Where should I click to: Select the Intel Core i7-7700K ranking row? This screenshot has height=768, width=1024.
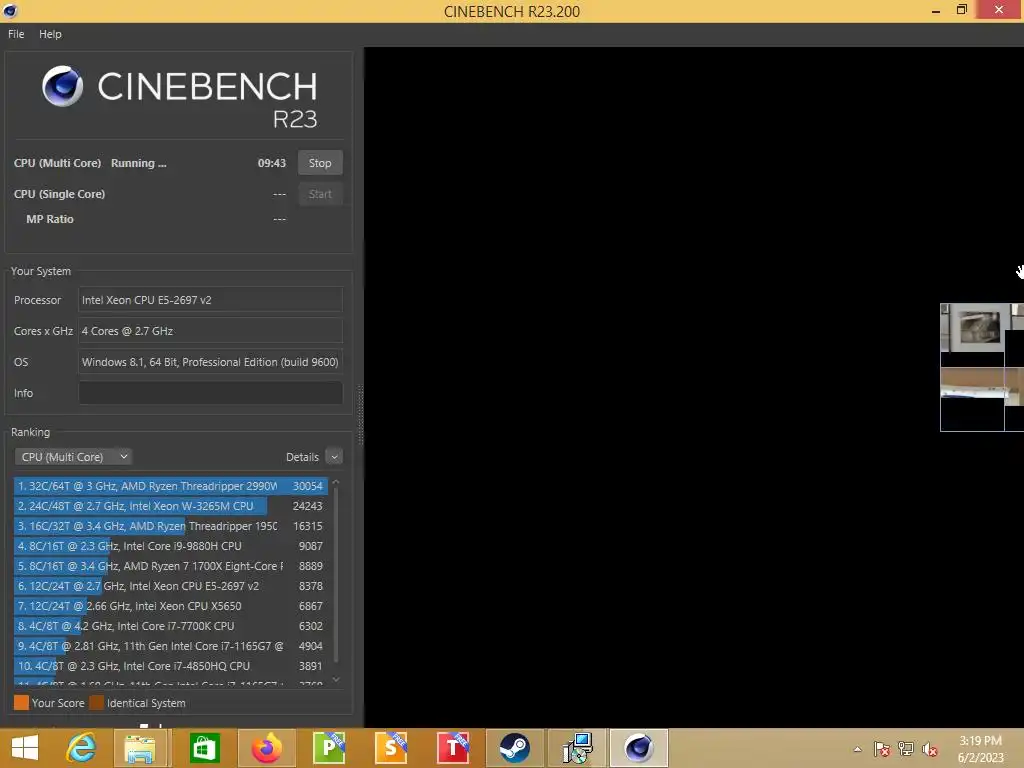[x=170, y=626]
